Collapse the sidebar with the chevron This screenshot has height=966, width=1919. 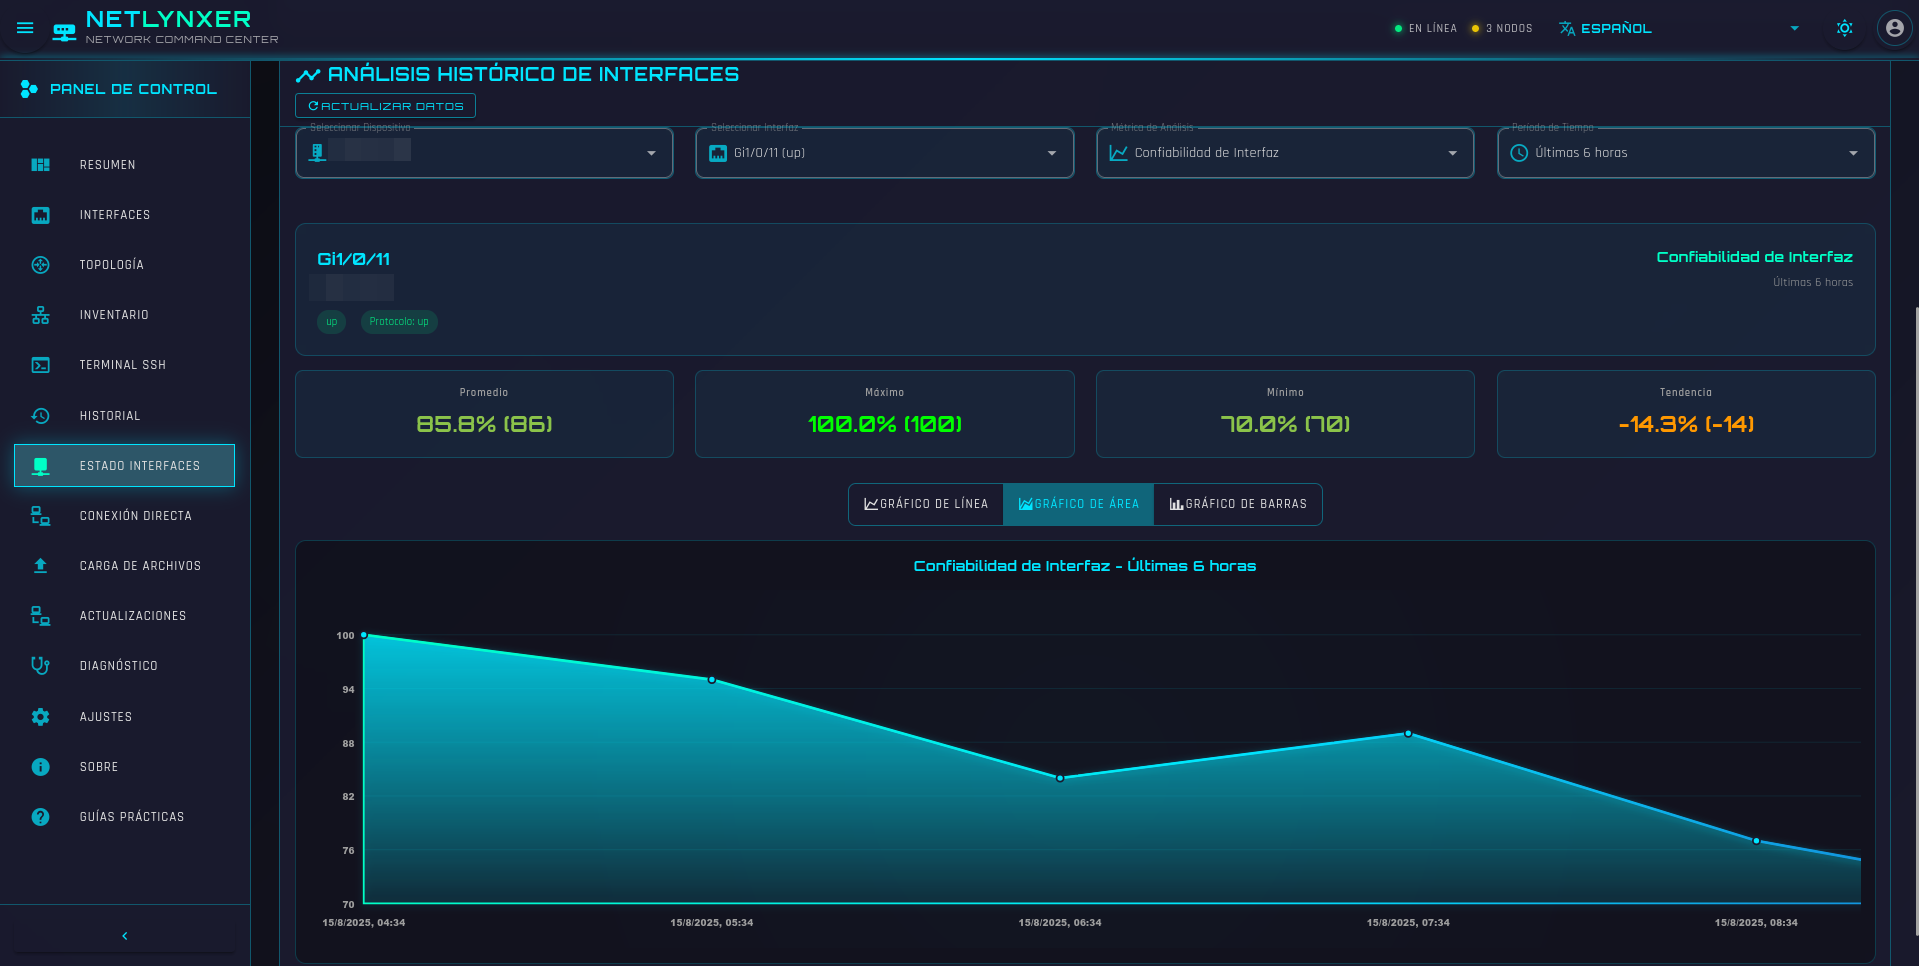(x=125, y=936)
